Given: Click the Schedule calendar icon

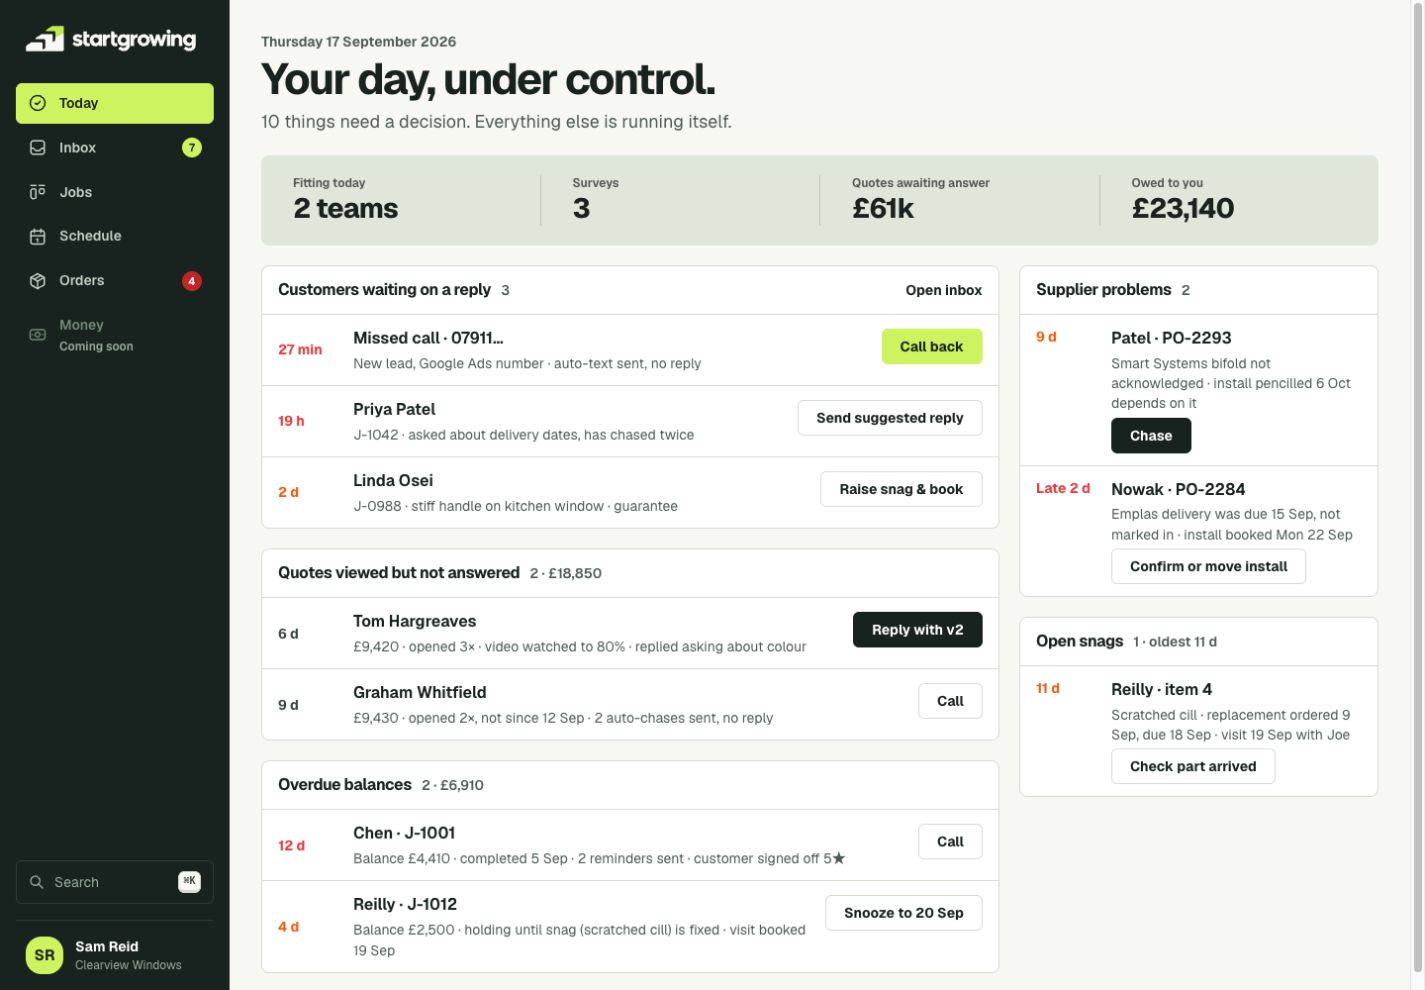Looking at the screenshot, I should [x=38, y=236].
